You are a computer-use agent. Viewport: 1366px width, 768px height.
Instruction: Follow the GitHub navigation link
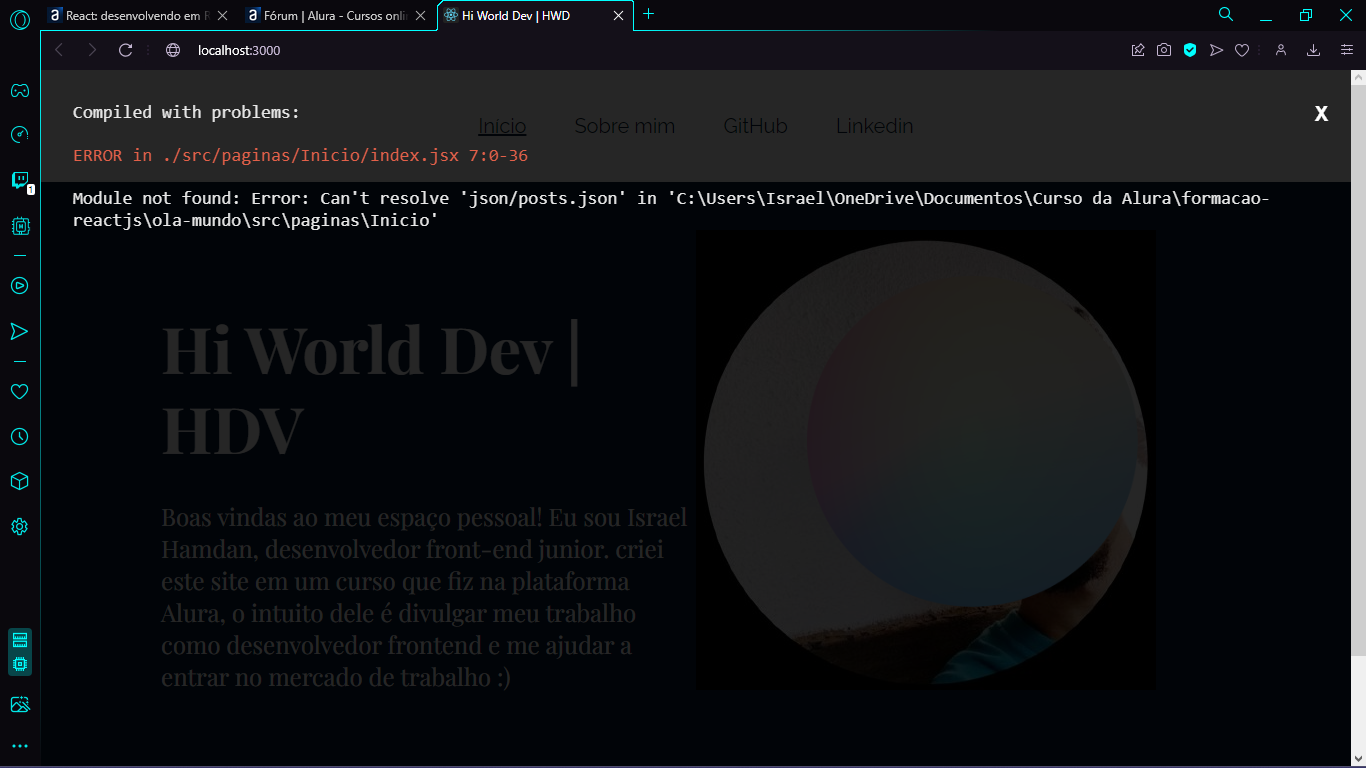coord(755,126)
